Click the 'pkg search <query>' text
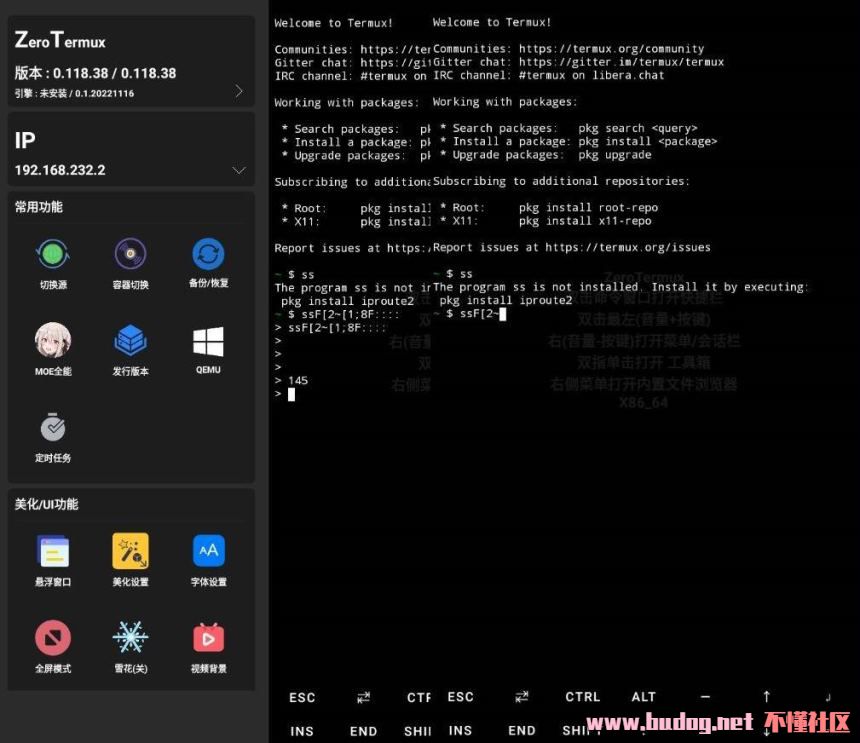 tap(638, 128)
